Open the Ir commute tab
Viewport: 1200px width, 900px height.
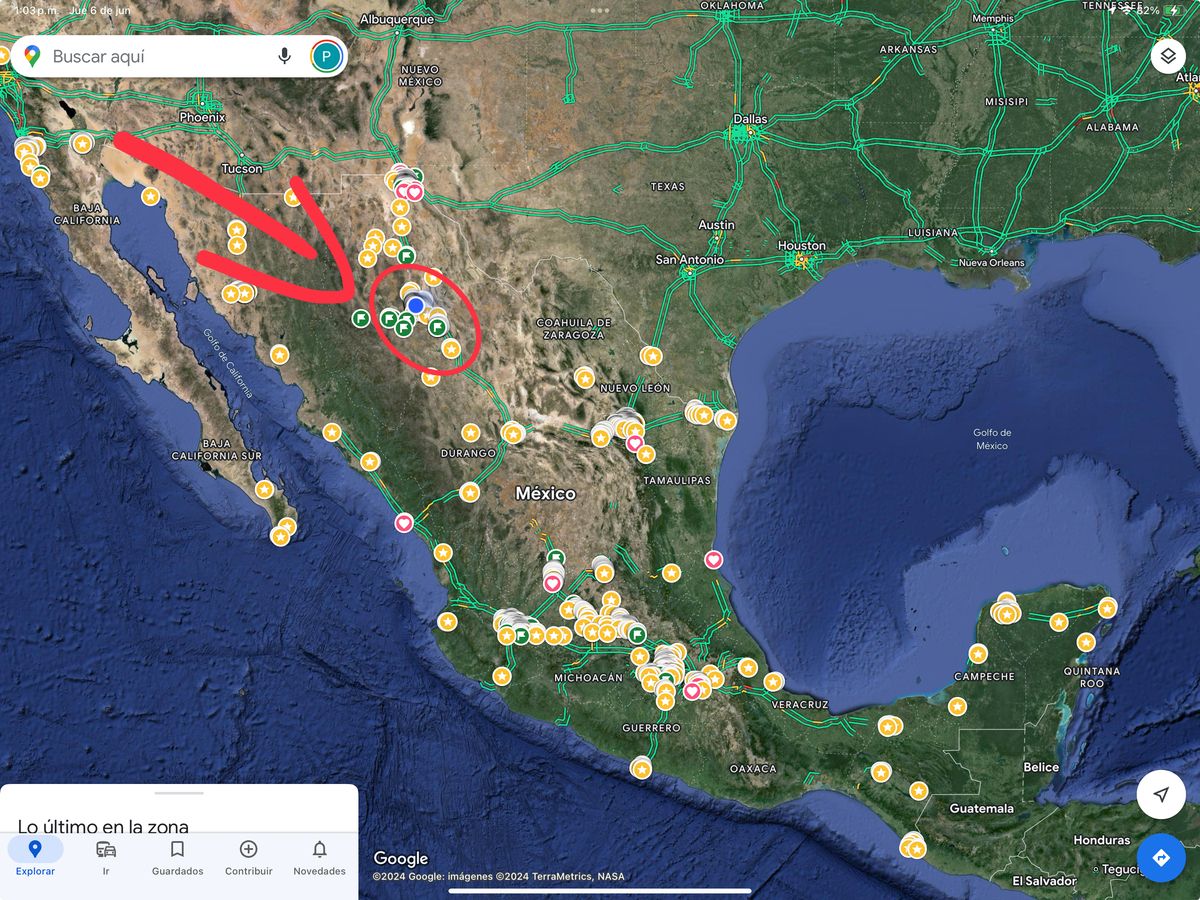(106, 857)
